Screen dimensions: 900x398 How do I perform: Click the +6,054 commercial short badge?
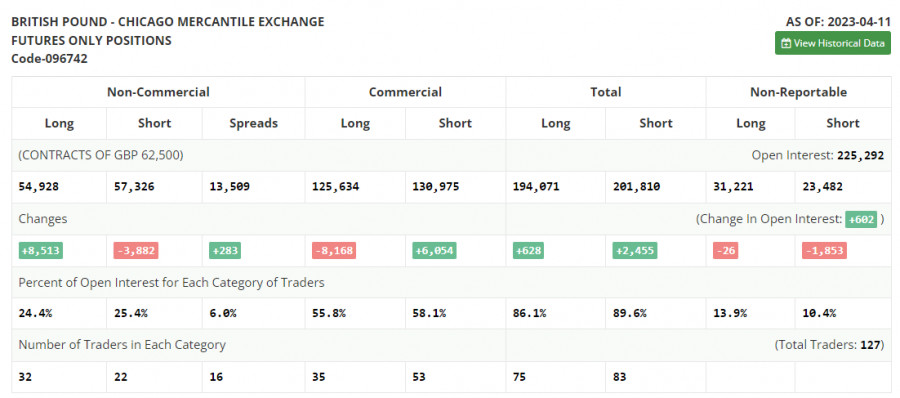coord(435,251)
